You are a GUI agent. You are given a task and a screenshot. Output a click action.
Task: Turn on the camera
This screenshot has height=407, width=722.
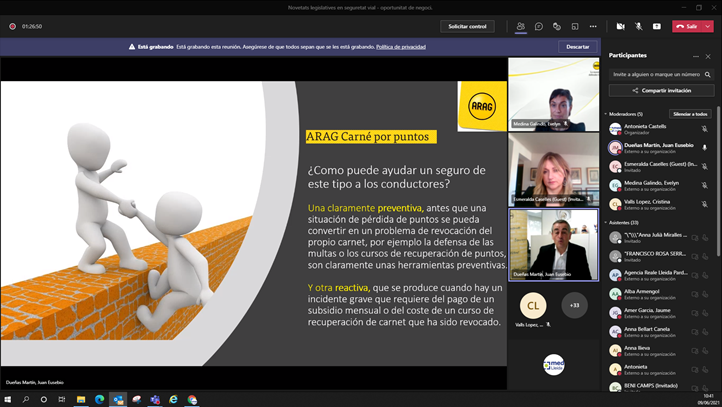[x=620, y=26]
